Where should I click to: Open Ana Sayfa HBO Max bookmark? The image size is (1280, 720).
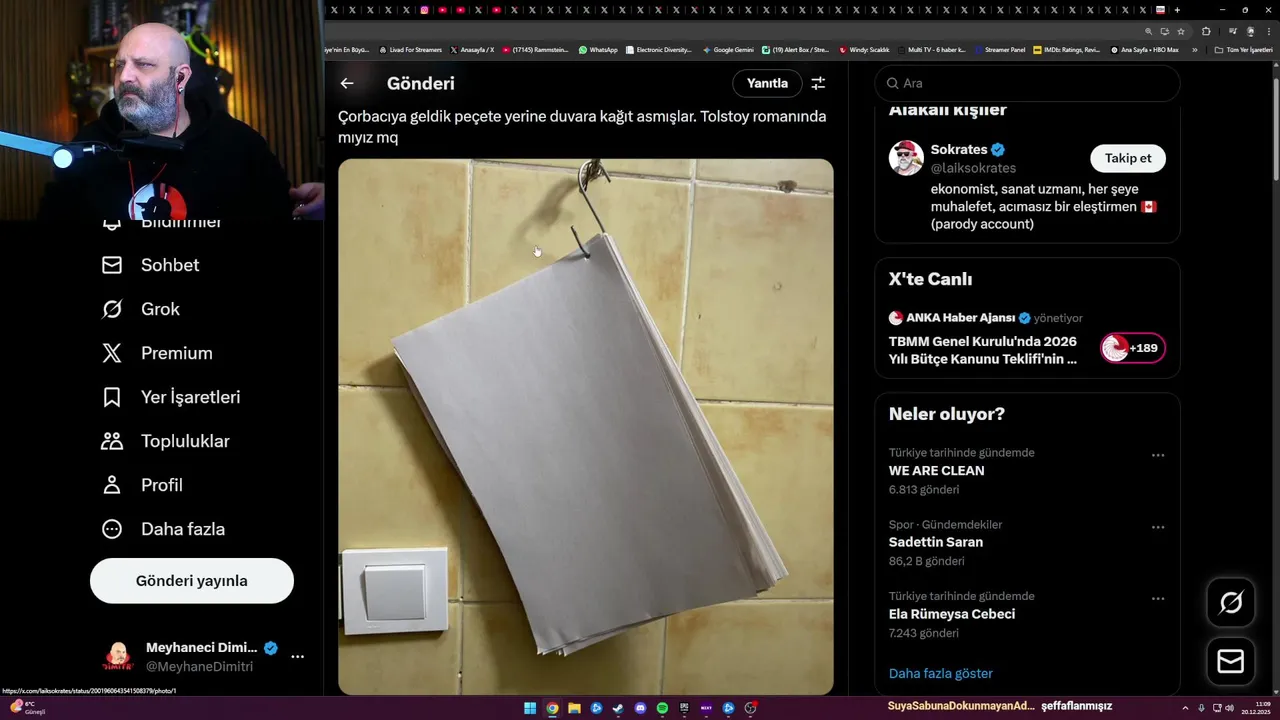point(1145,50)
